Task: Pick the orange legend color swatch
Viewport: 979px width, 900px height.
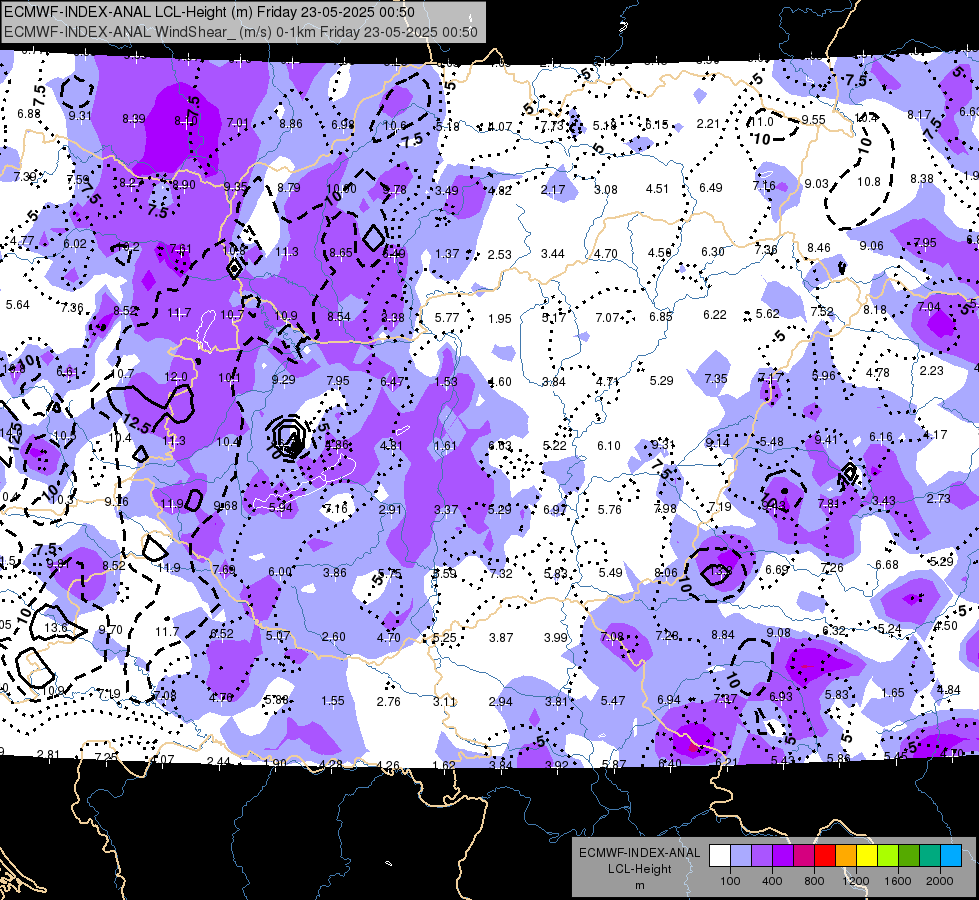Action: [846, 856]
